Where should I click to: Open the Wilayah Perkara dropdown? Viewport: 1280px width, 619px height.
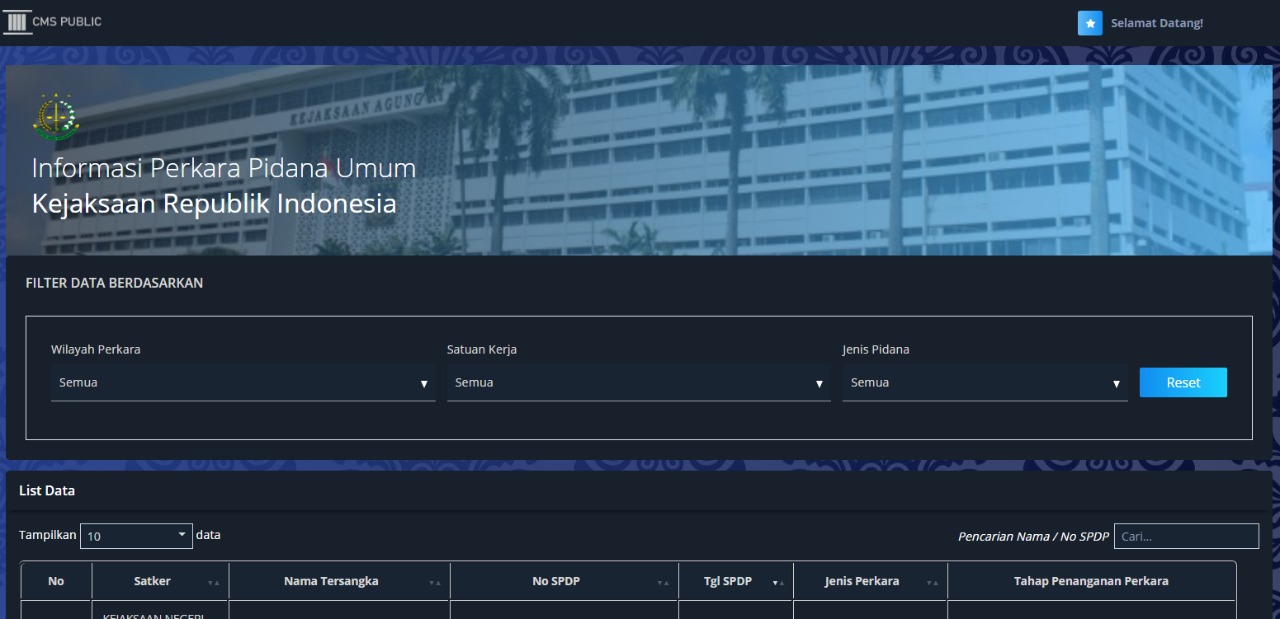[x=243, y=383]
